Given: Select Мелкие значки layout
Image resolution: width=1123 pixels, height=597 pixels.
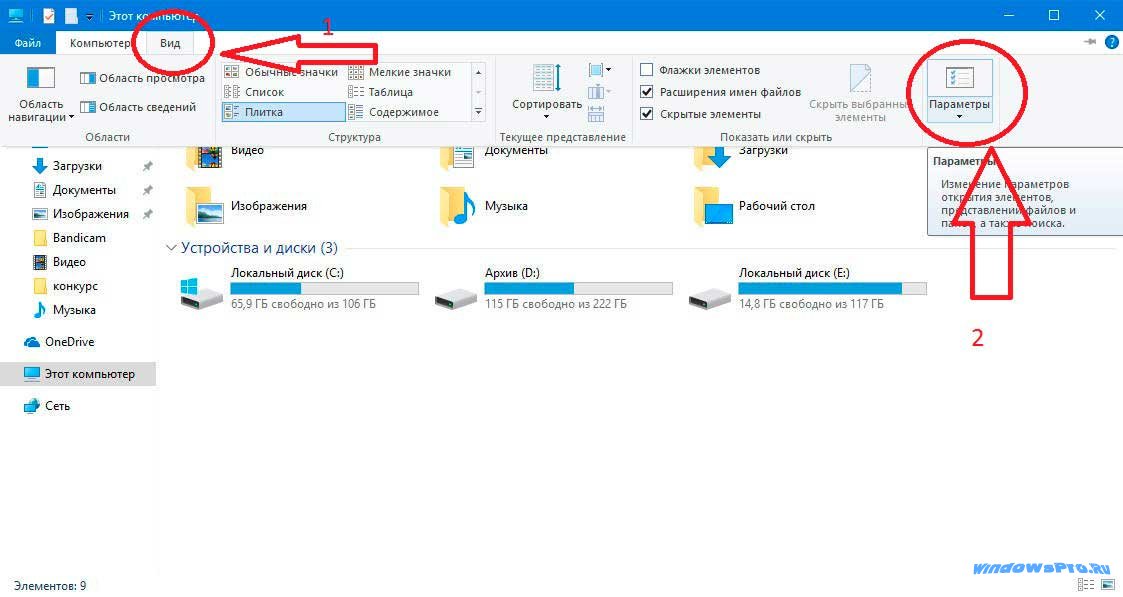Looking at the screenshot, I should pos(400,72).
